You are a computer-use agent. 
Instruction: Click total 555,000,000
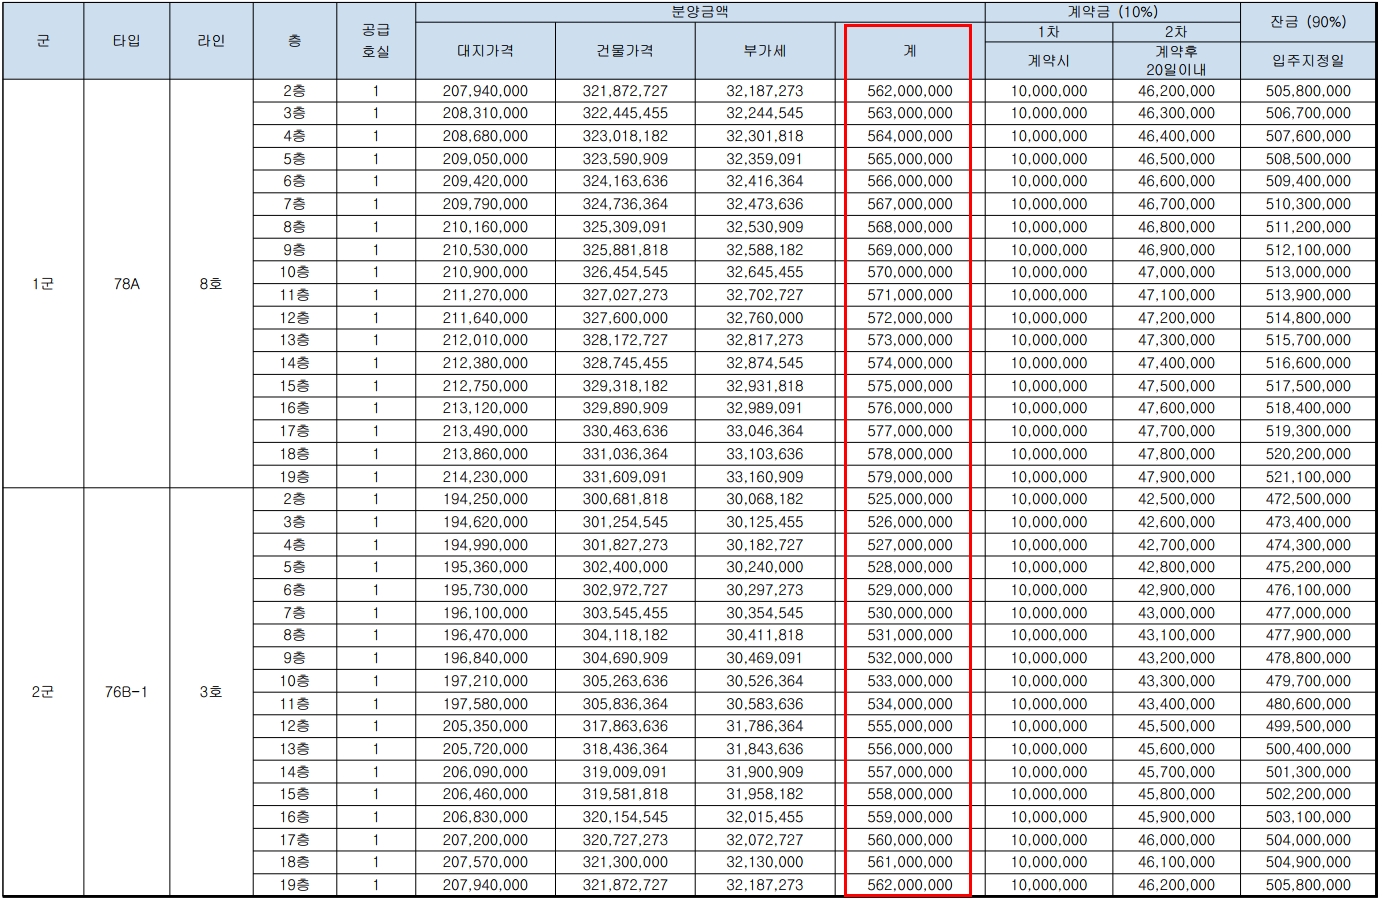(910, 726)
